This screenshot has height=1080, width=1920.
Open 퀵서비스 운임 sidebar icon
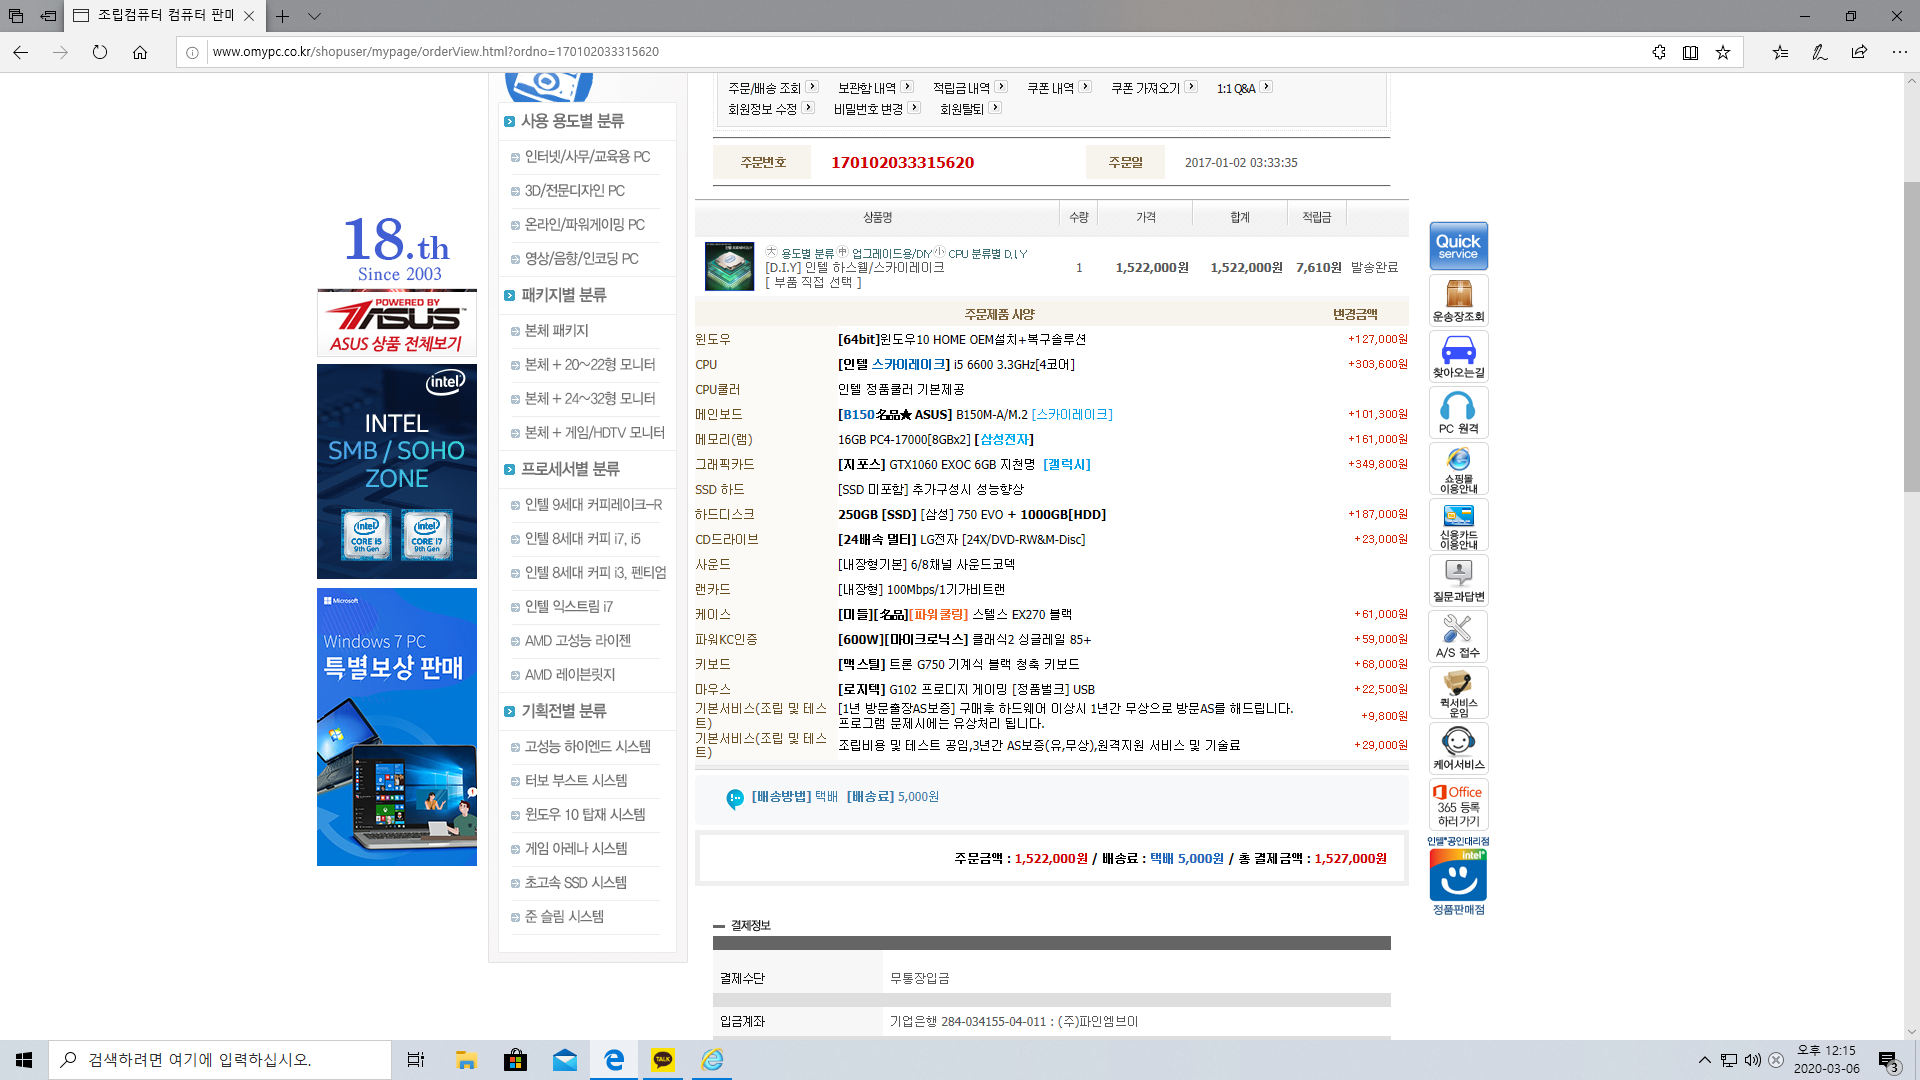1458,692
